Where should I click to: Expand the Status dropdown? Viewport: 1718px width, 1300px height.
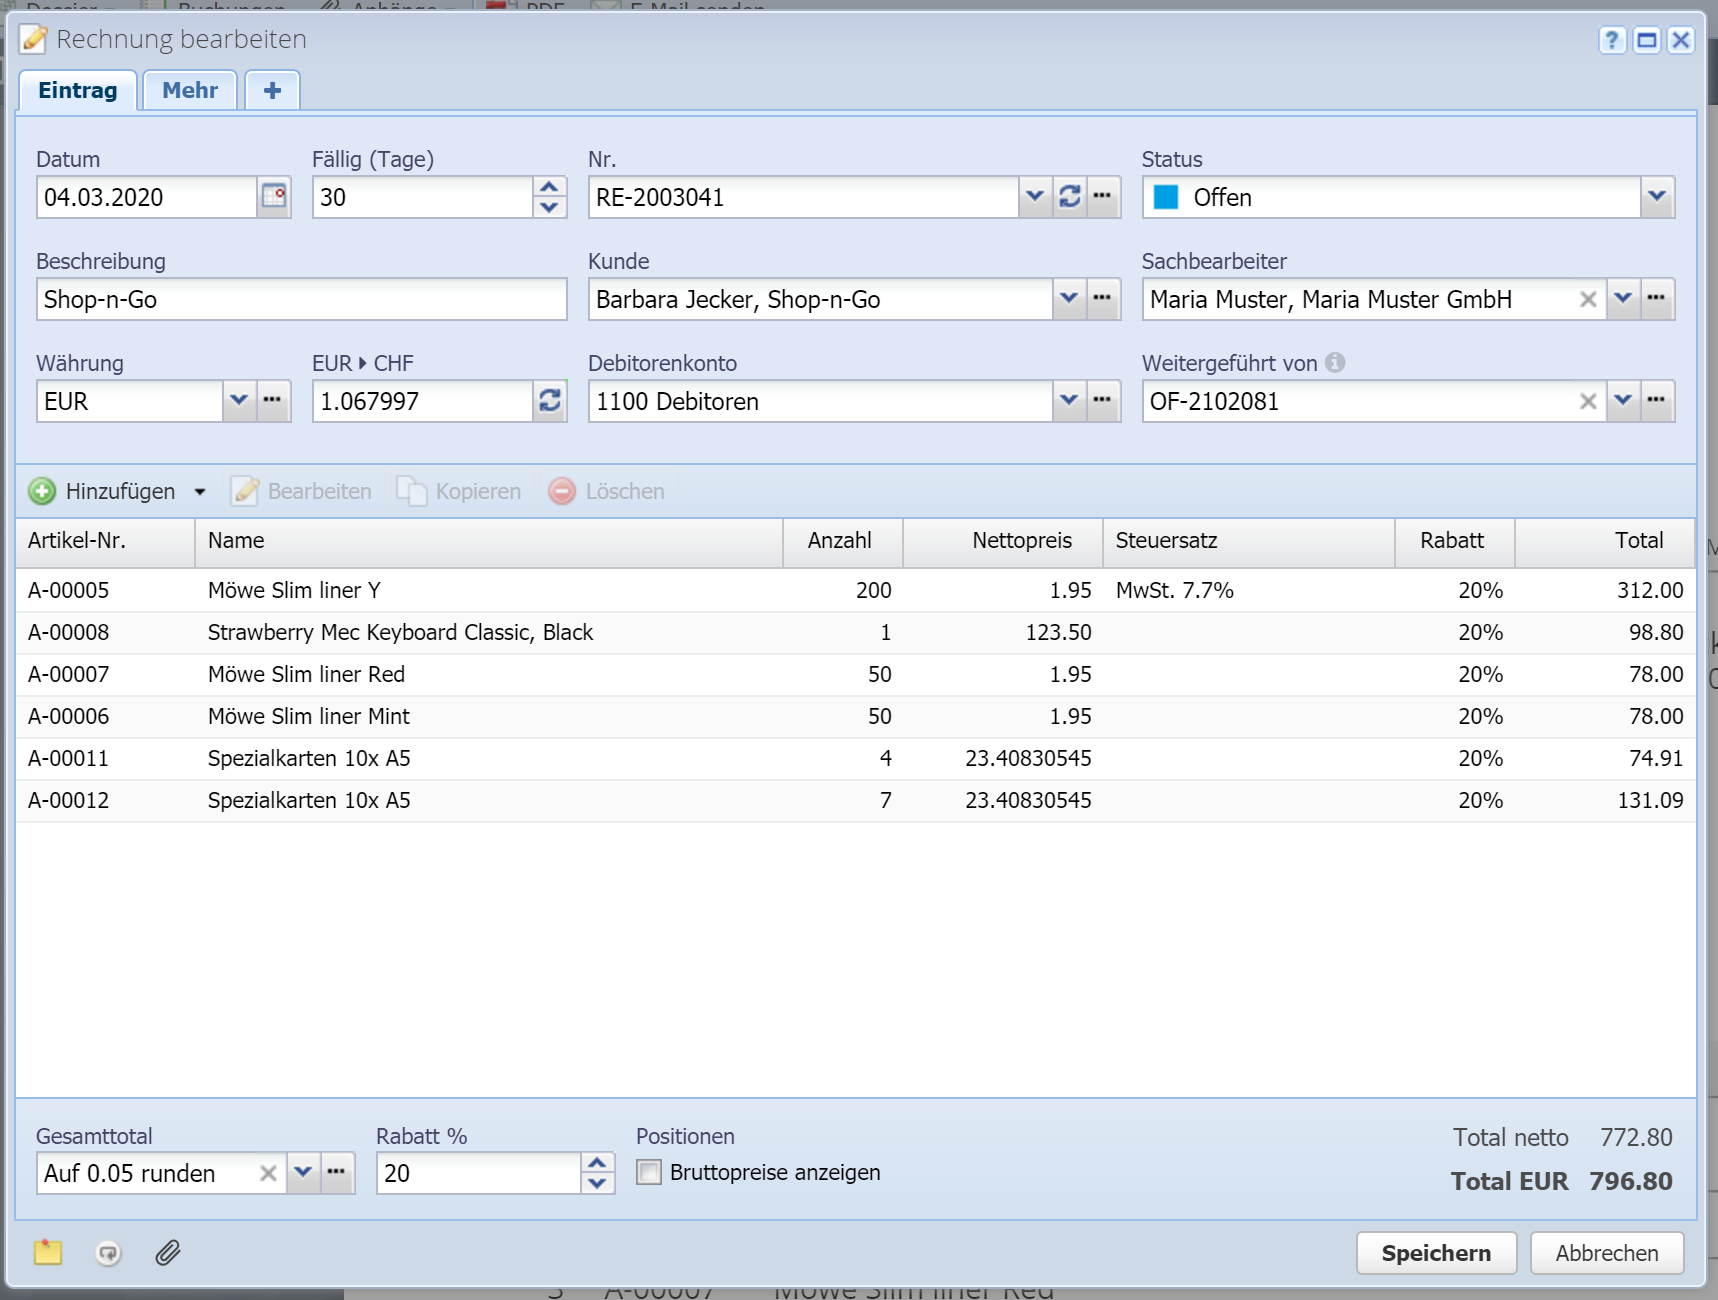point(1656,197)
